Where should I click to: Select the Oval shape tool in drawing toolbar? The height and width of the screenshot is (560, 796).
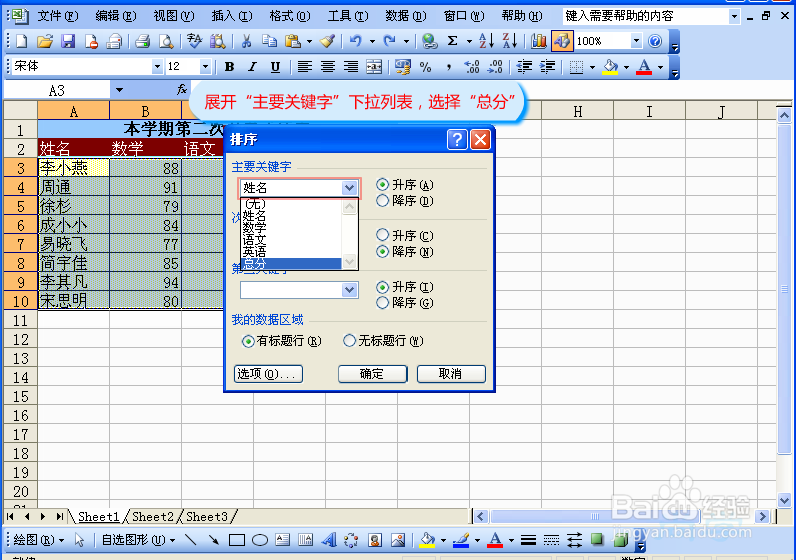point(260,540)
